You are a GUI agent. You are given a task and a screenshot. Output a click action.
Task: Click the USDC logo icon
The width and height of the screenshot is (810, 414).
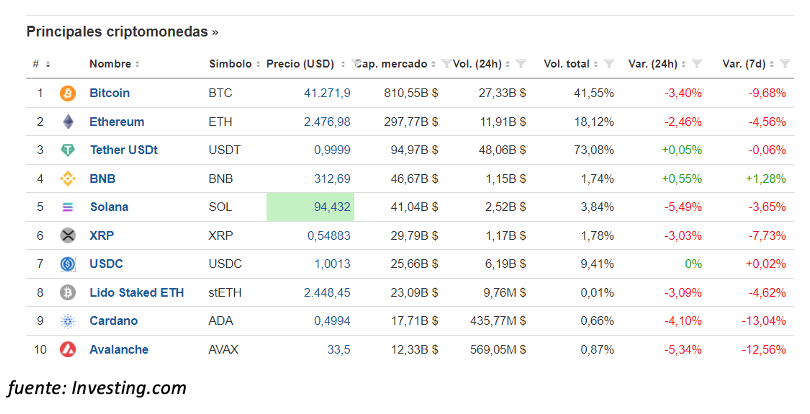click(68, 264)
